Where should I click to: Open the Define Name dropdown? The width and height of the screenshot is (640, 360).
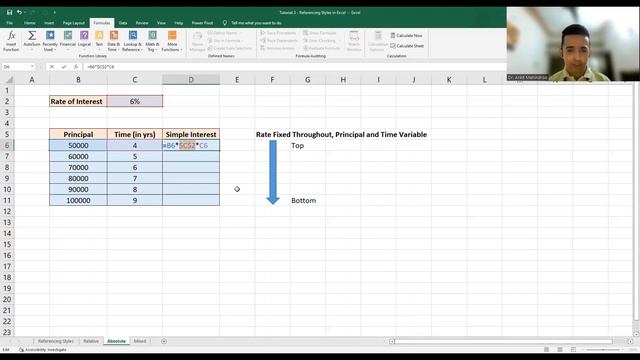240,33
